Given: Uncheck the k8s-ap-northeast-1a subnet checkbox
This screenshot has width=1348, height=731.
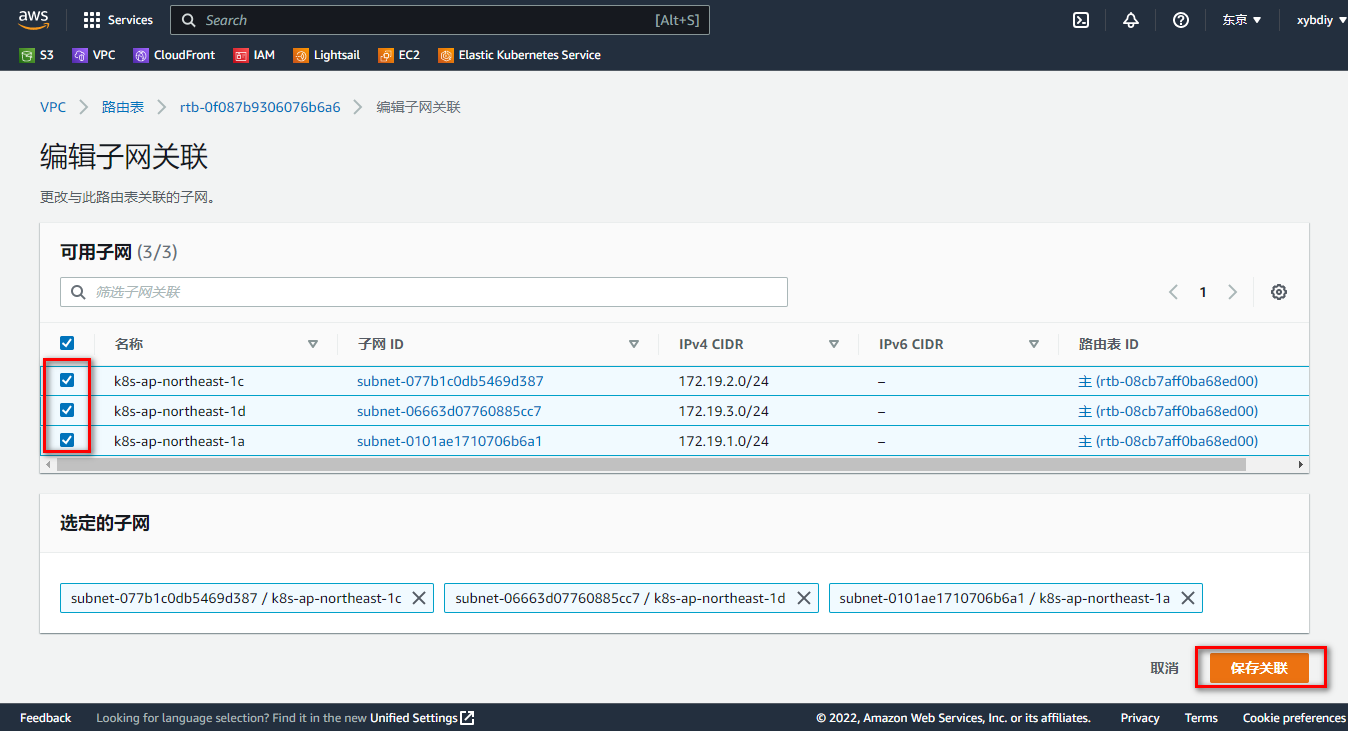Looking at the screenshot, I should (67, 440).
